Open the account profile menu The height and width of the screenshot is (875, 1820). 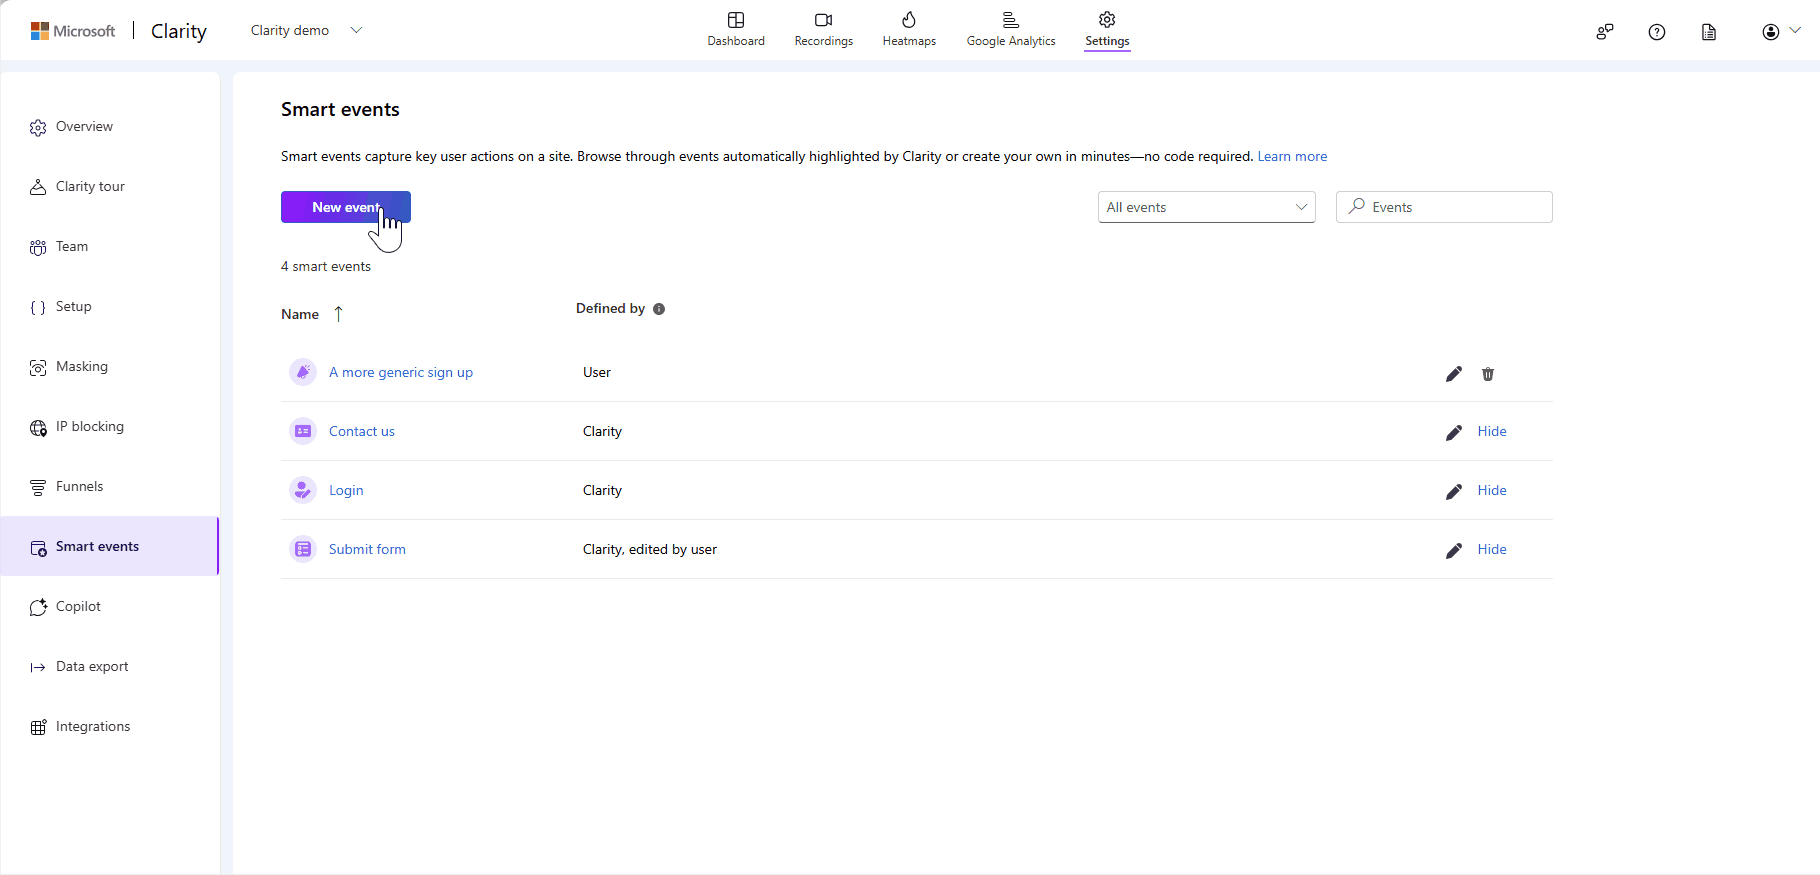point(1781,32)
